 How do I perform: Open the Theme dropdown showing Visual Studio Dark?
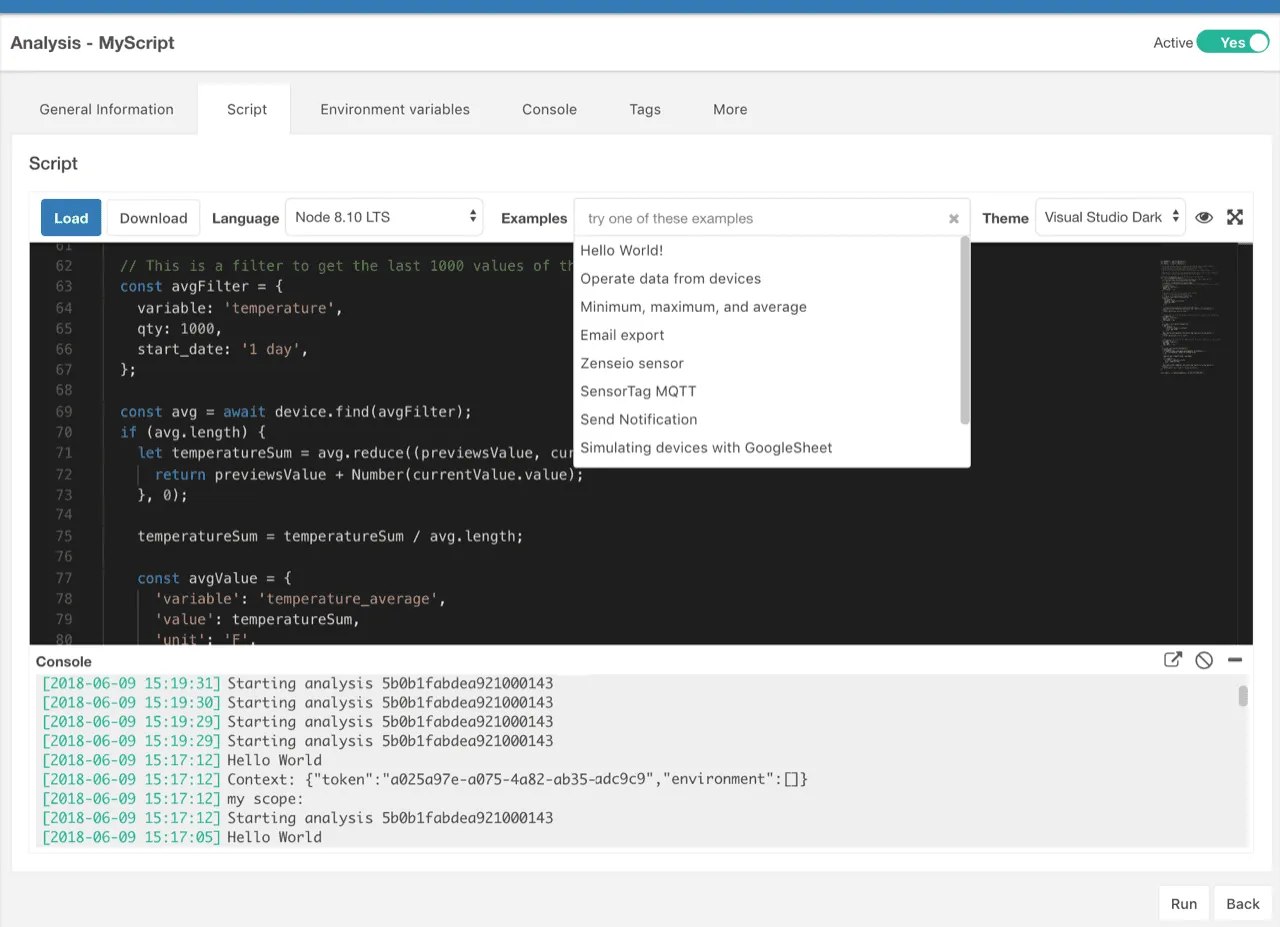[x=1110, y=217]
